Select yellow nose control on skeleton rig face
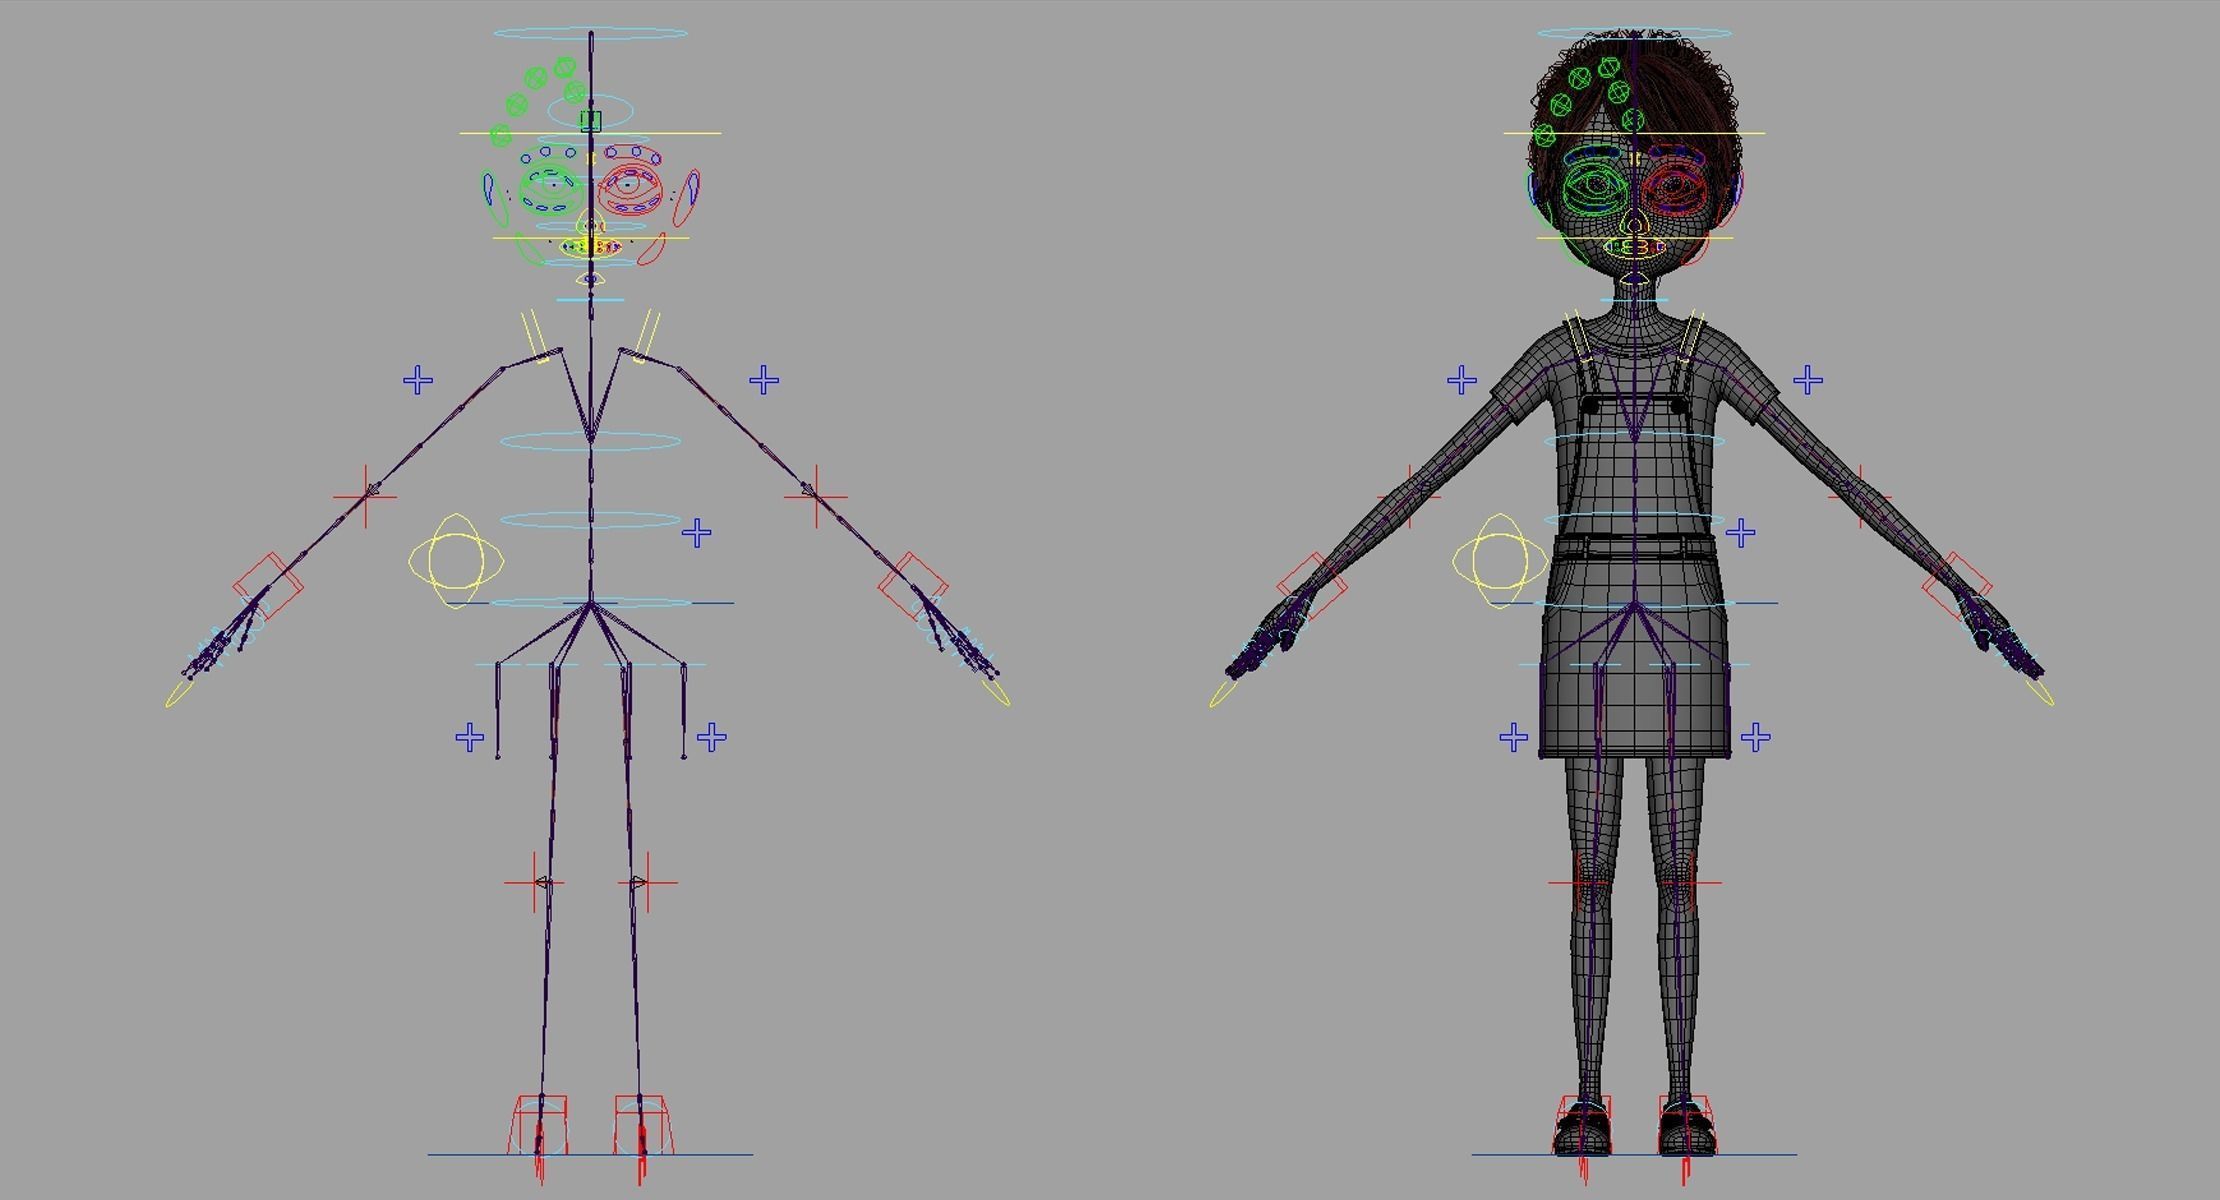 tap(590, 222)
